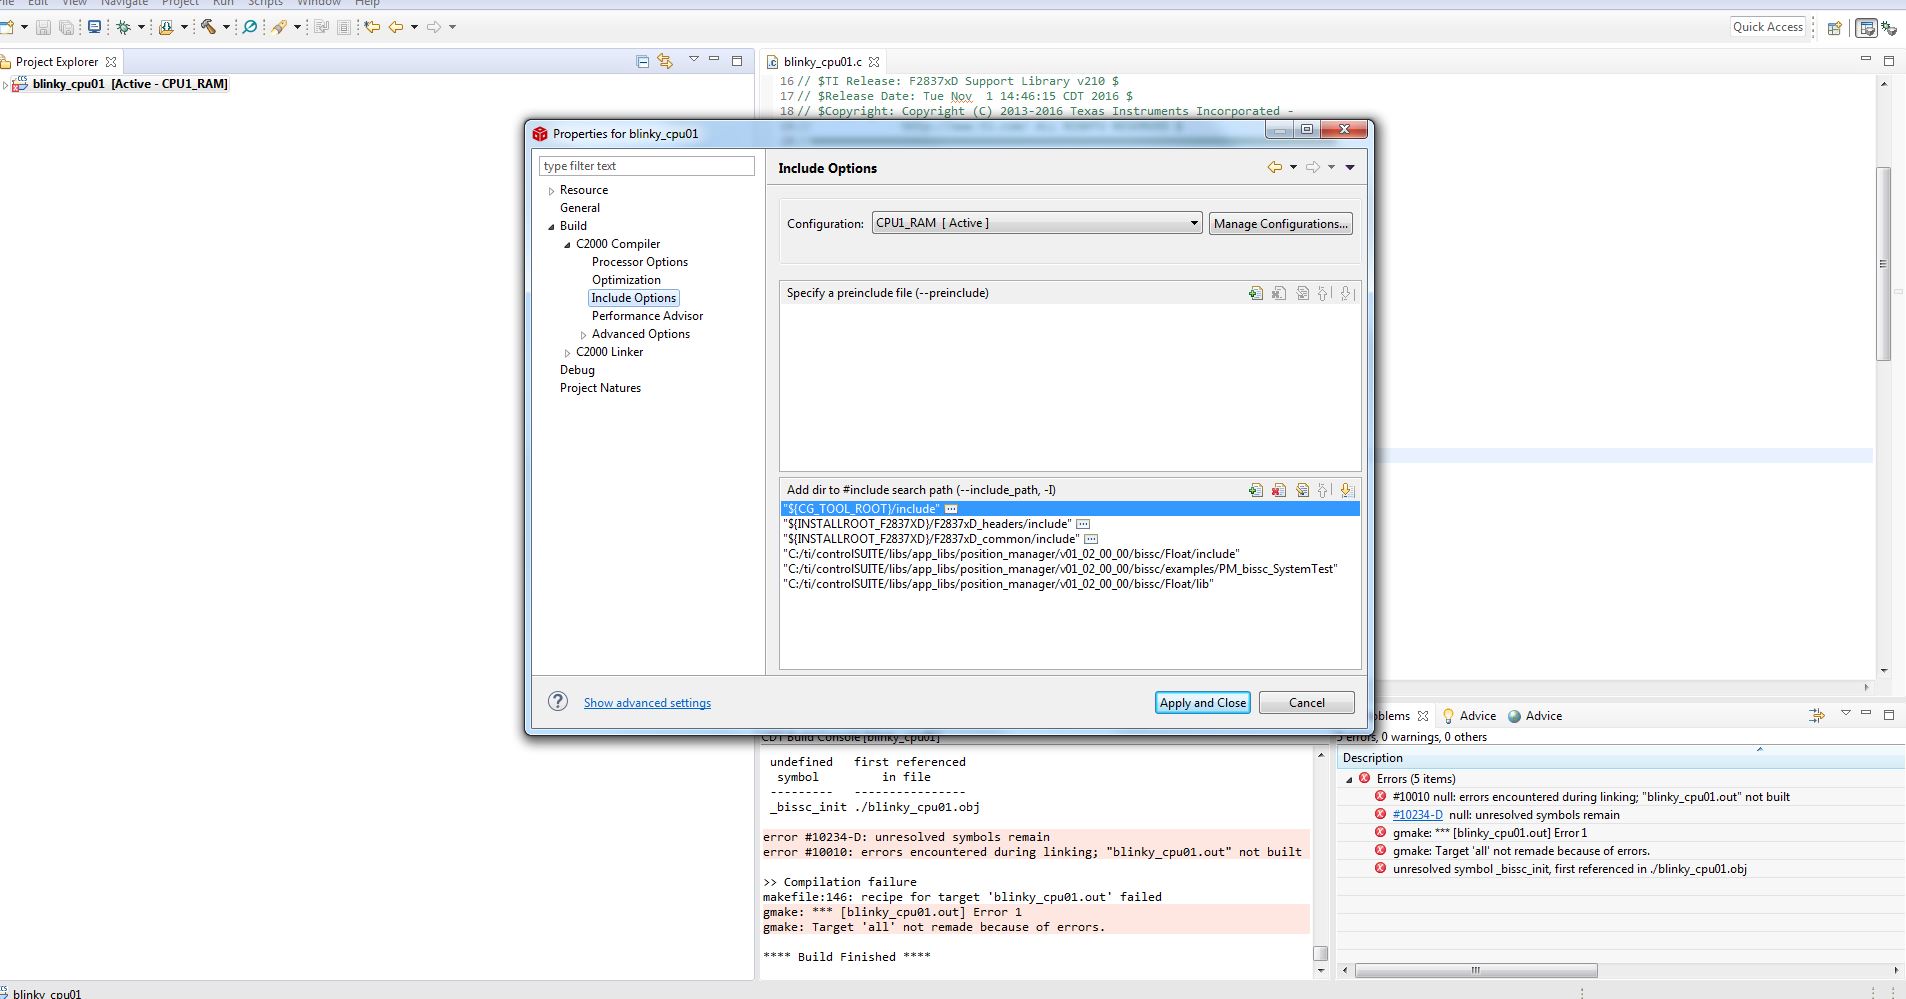This screenshot has height=999, width=1906.
Task: Add a directory to the include search path
Action: coord(1256,490)
